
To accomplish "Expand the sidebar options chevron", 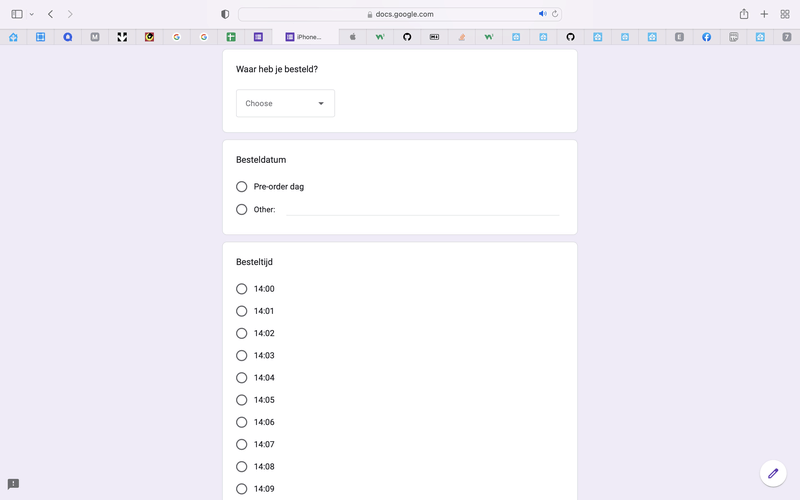I will tap(31, 14).
